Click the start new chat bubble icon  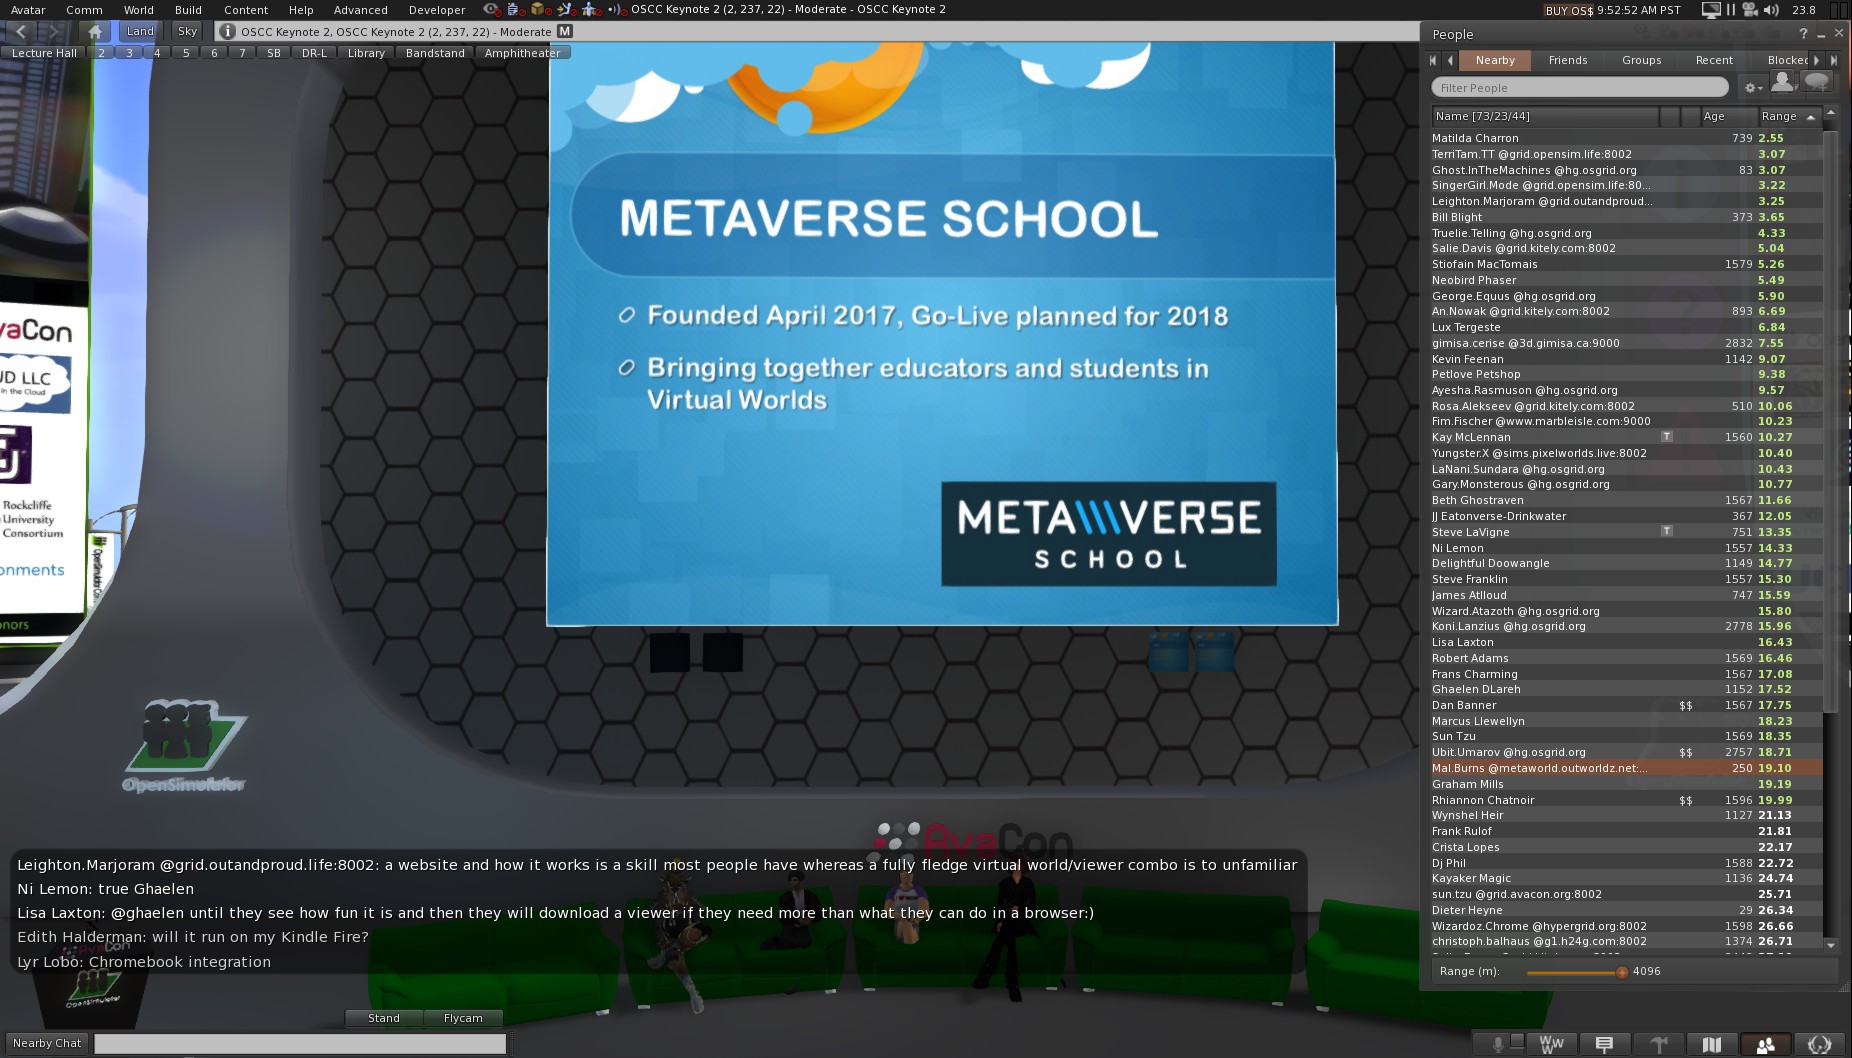[1817, 83]
